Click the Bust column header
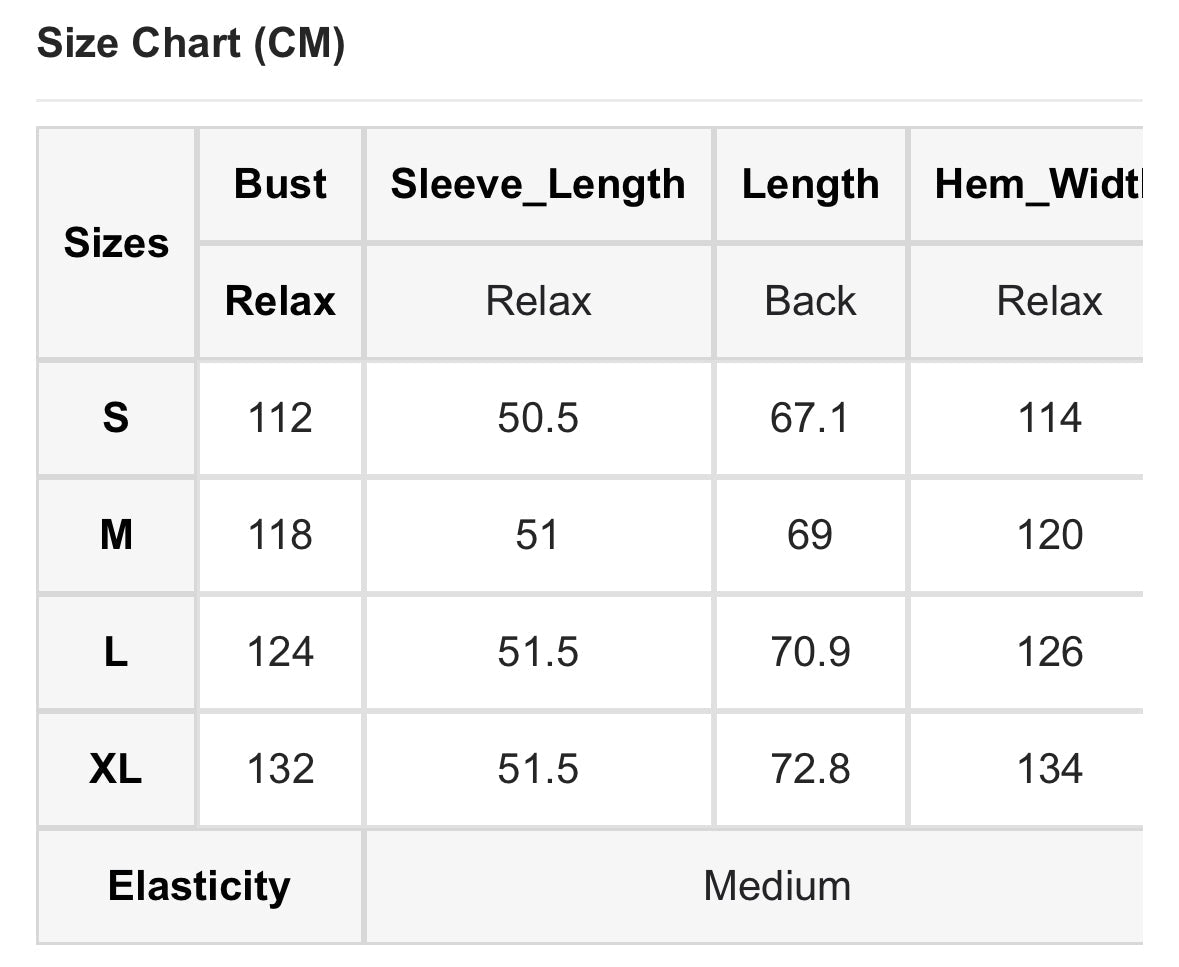1179x967 pixels. [x=280, y=184]
